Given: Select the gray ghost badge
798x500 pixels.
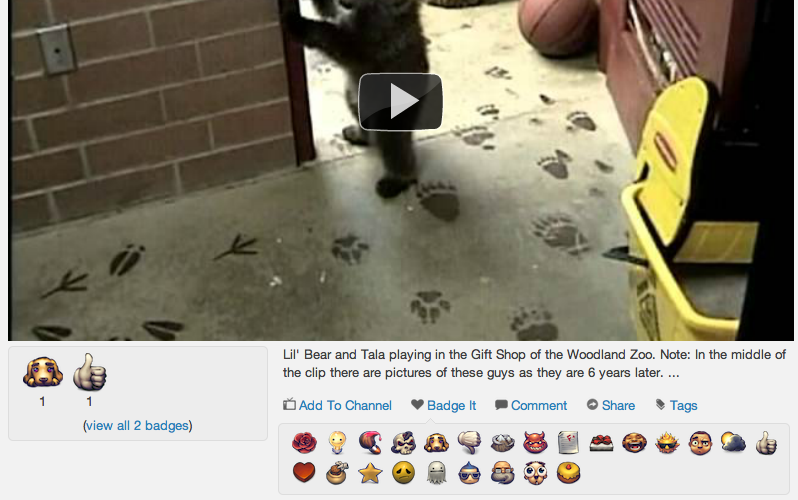Looking at the screenshot, I should point(437,473).
